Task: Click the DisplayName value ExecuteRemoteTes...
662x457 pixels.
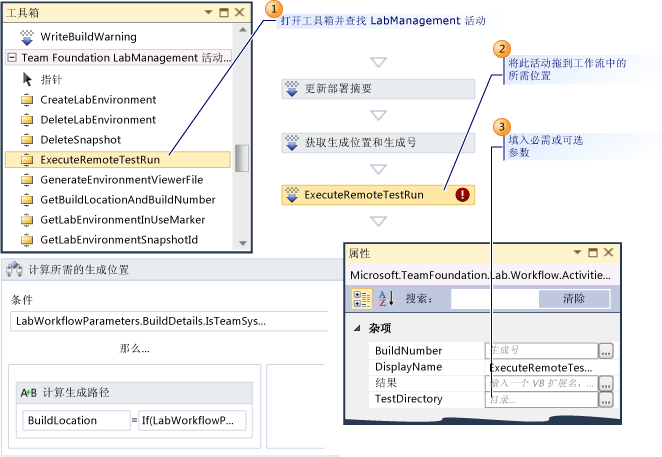Action: pyautogui.click(x=541, y=367)
